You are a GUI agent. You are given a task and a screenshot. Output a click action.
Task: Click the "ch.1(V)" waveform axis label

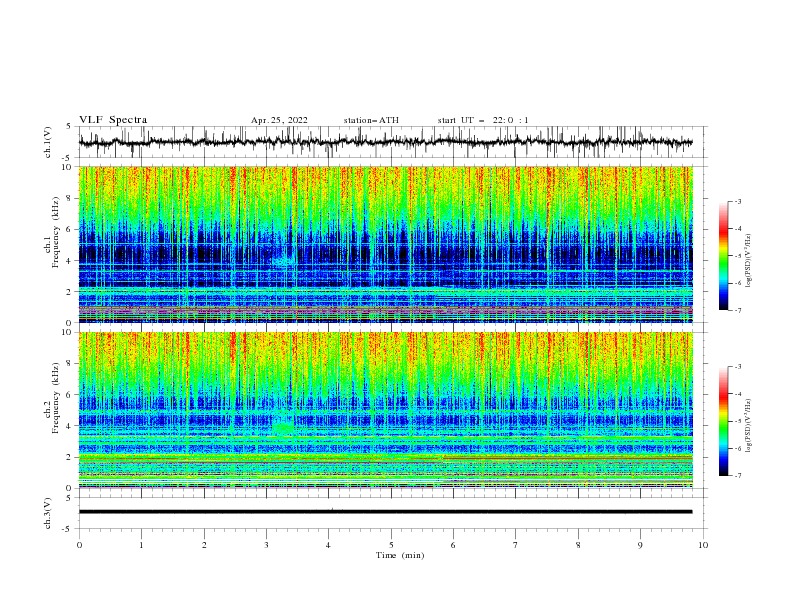[48, 142]
